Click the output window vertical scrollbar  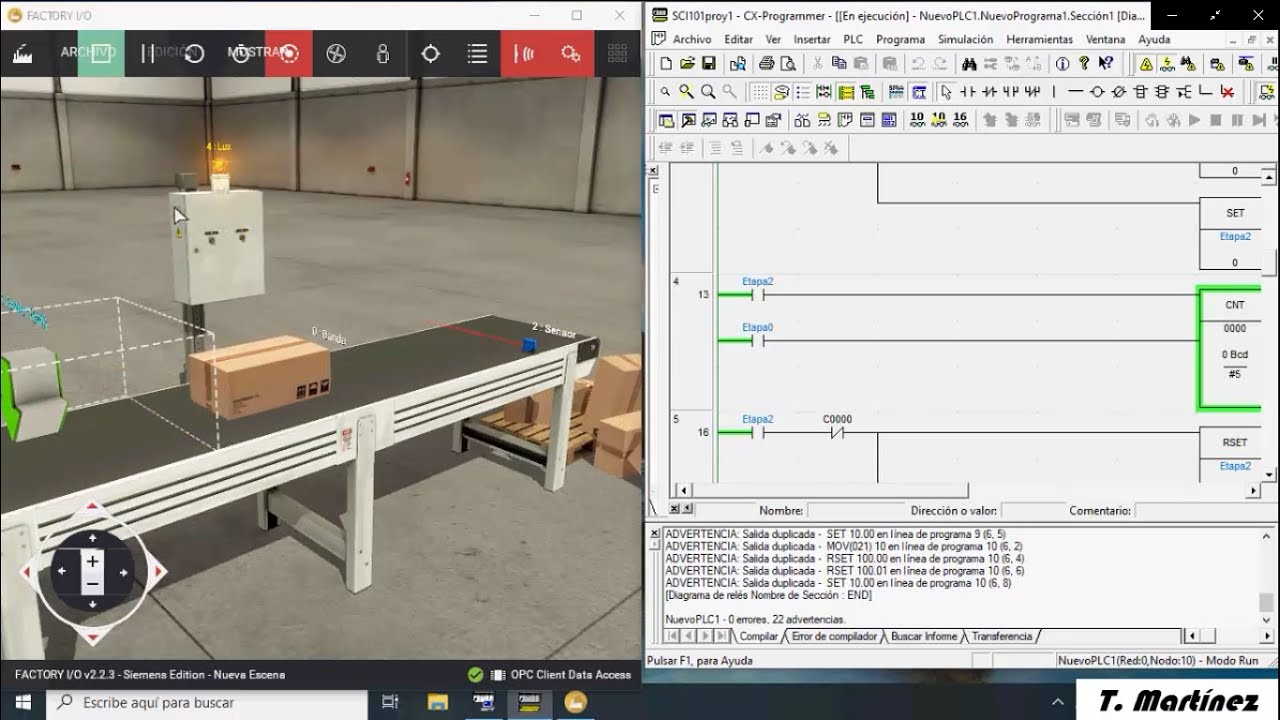point(1267,602)
